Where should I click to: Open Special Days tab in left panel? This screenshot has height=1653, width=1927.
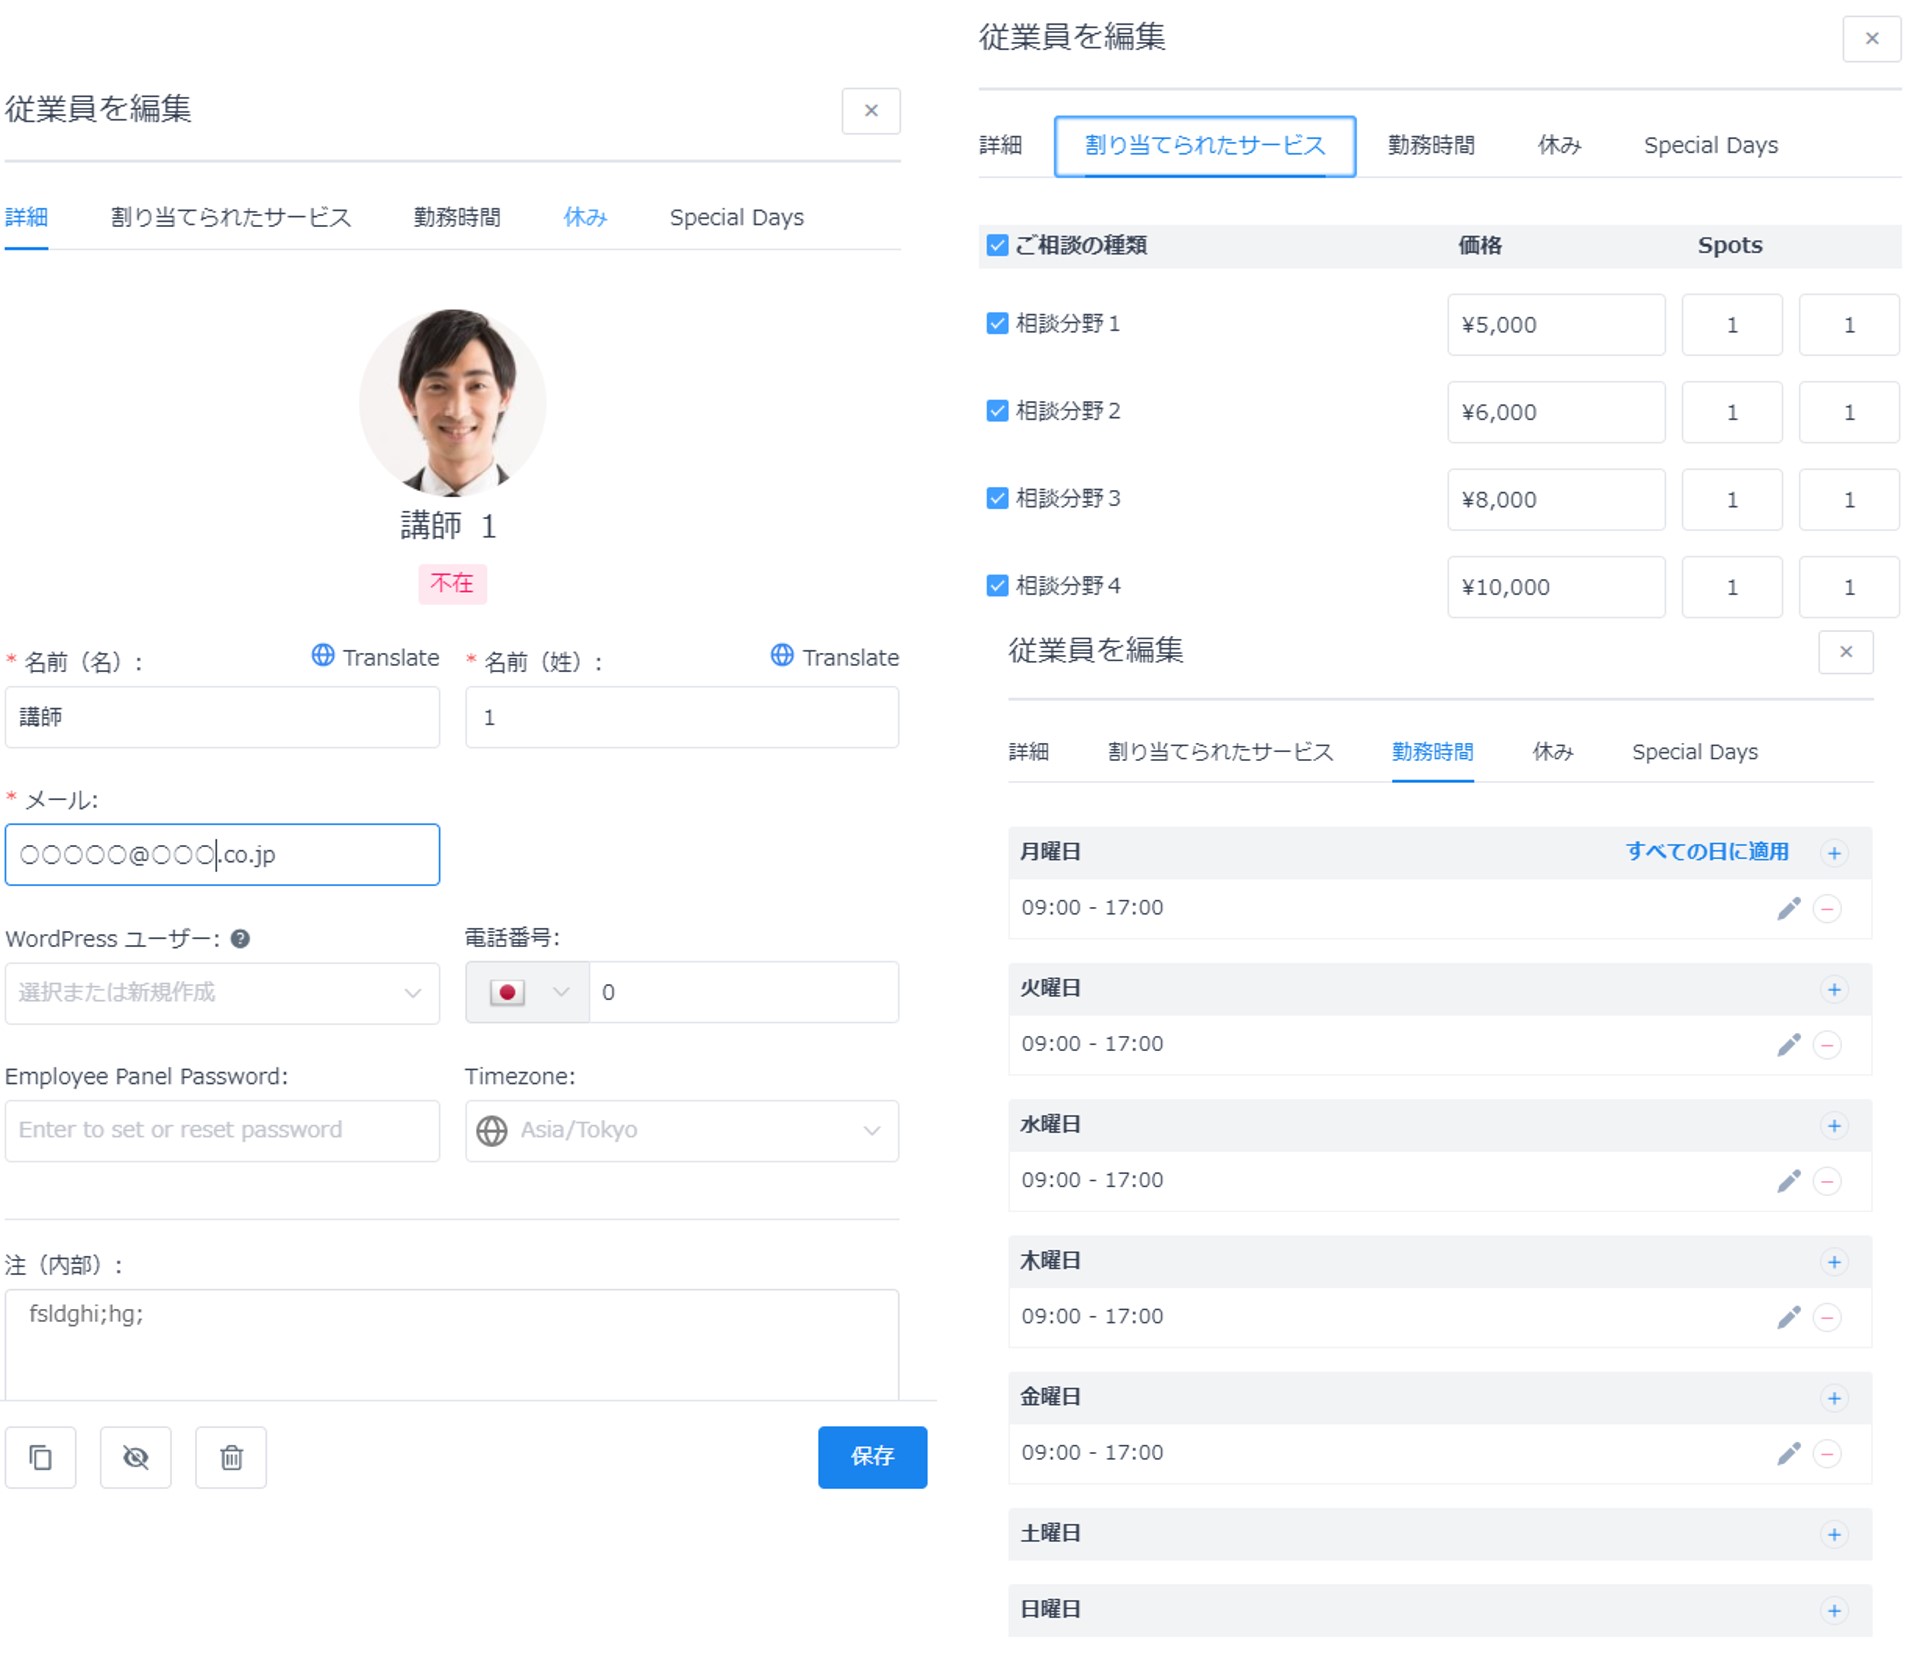736,217
